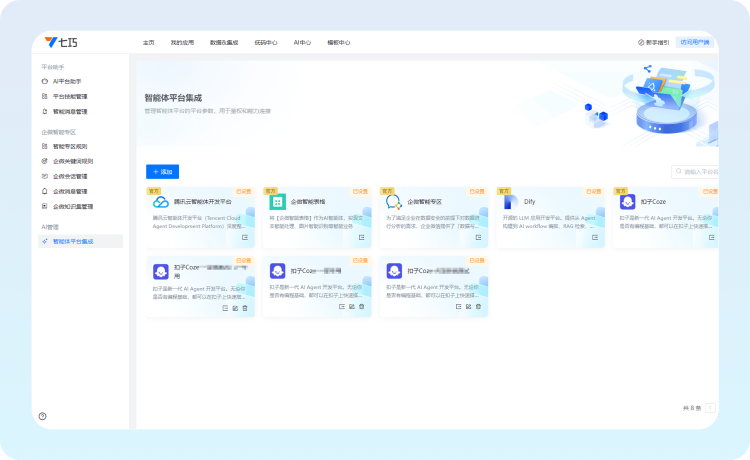Click the 企微关键词规则 sidebar icon

(x=44, y=161)
